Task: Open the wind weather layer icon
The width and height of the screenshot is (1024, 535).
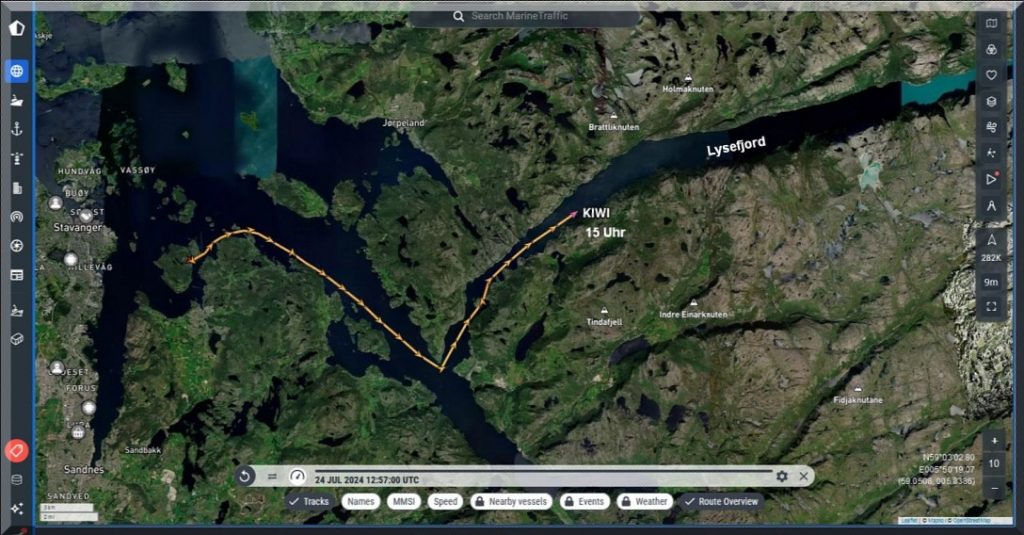Action: point(991,127)
